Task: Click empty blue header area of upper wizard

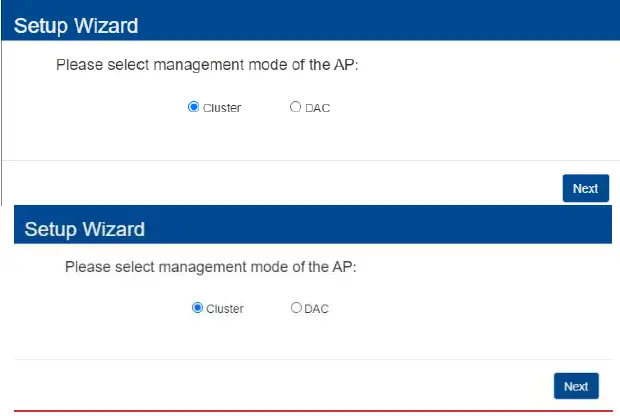Action: pyautogui.click(x=400, y=22)
